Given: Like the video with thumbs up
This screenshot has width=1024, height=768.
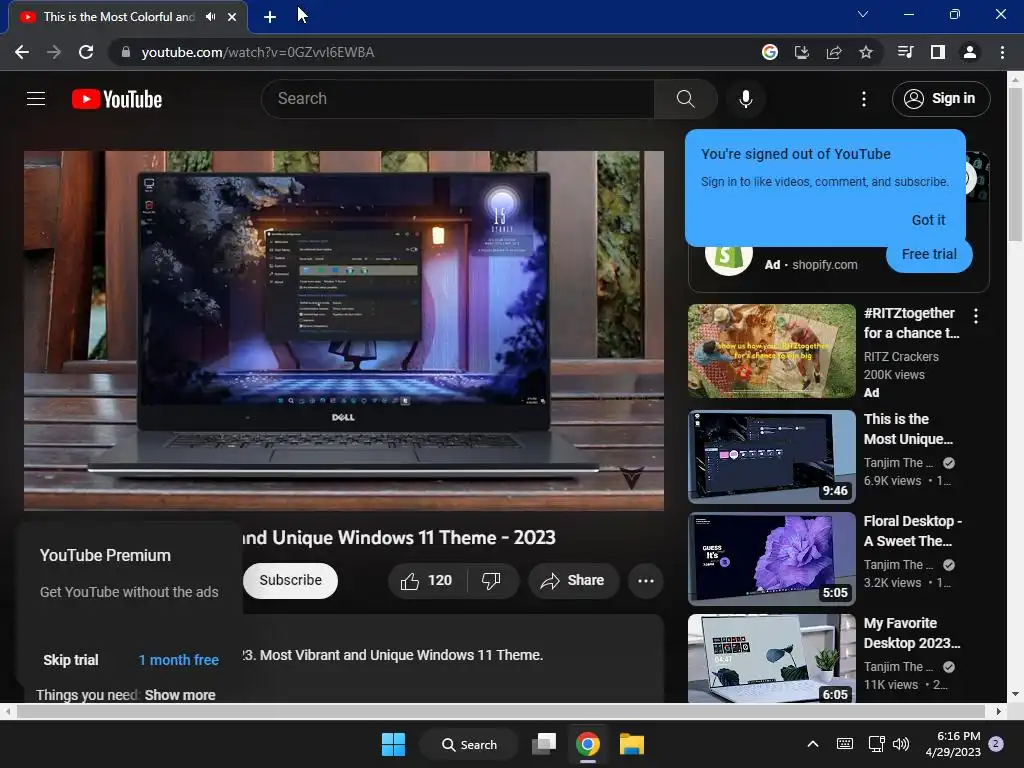Looking at the screenshot, I should coord(427,581).
